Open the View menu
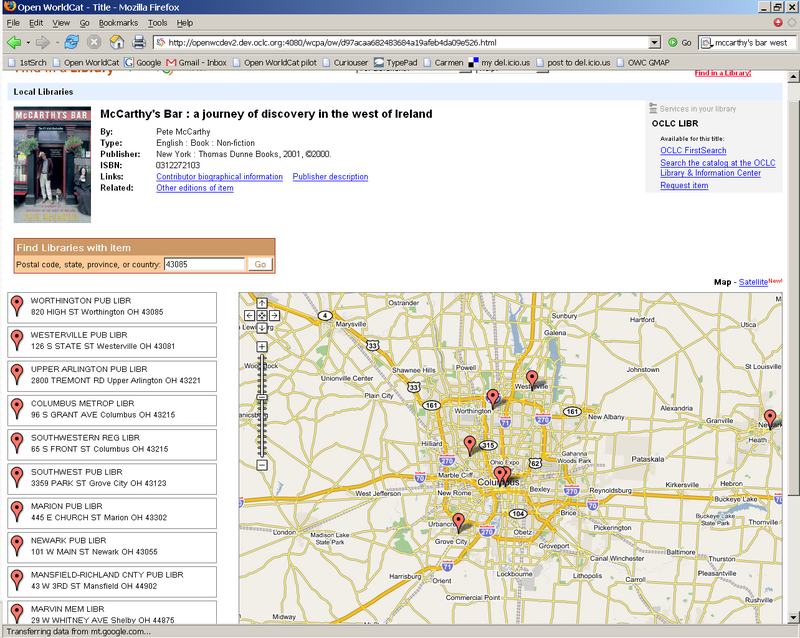The width and height of the screenshot is (800, 638). 61,23
